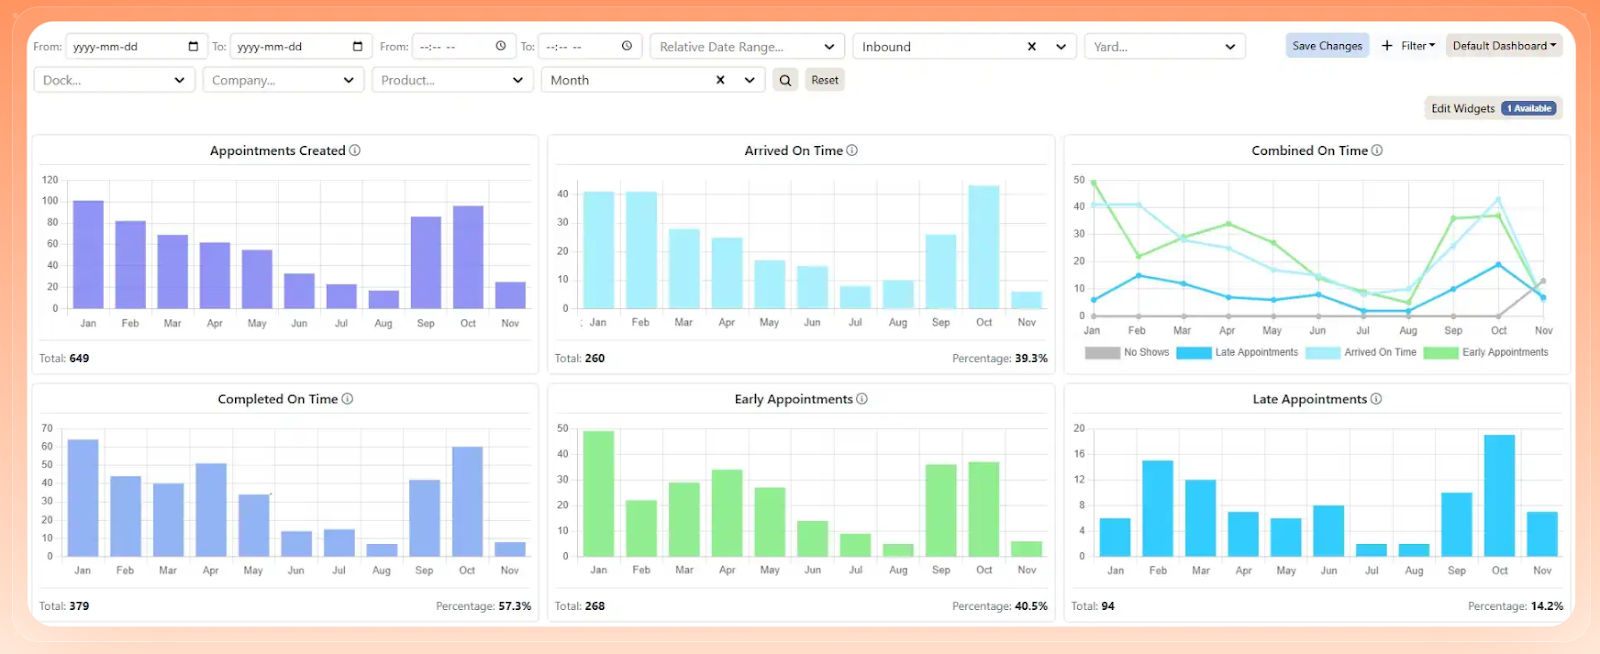Open the Yard dropdown
This screenshot has height=654, width=1600.
pyautogui.click(x=1165, y=47)
